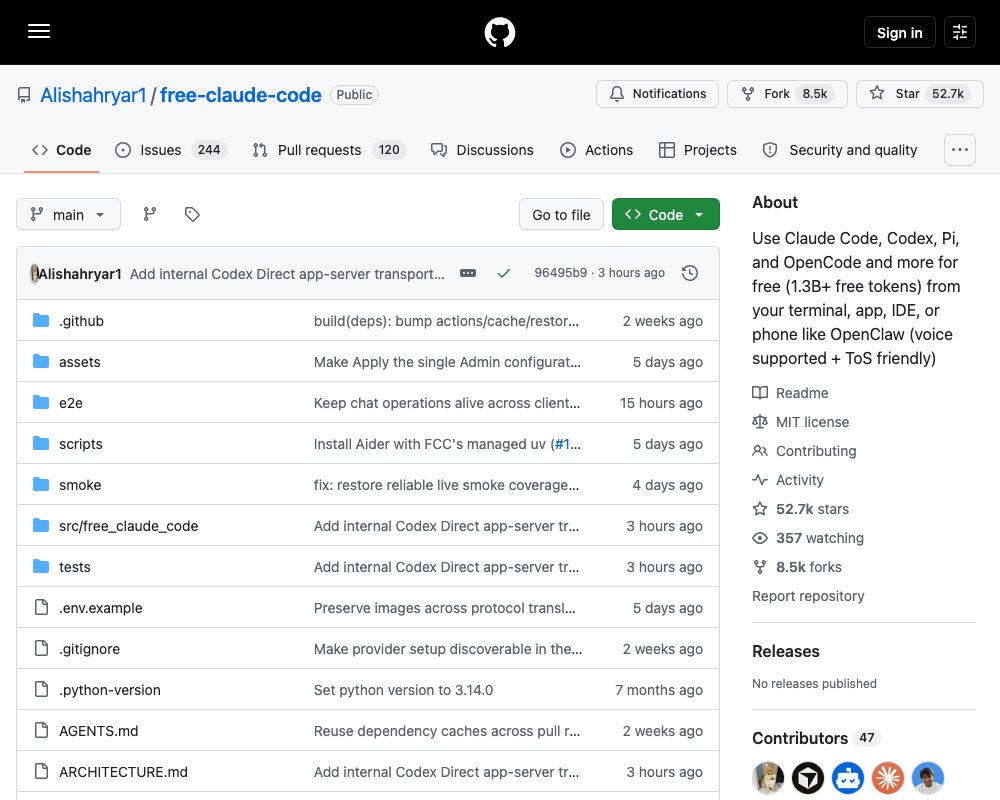Open the scripts folder
Image resolution: width=1000 pixels, height=800 pixels.
(80, 444)
